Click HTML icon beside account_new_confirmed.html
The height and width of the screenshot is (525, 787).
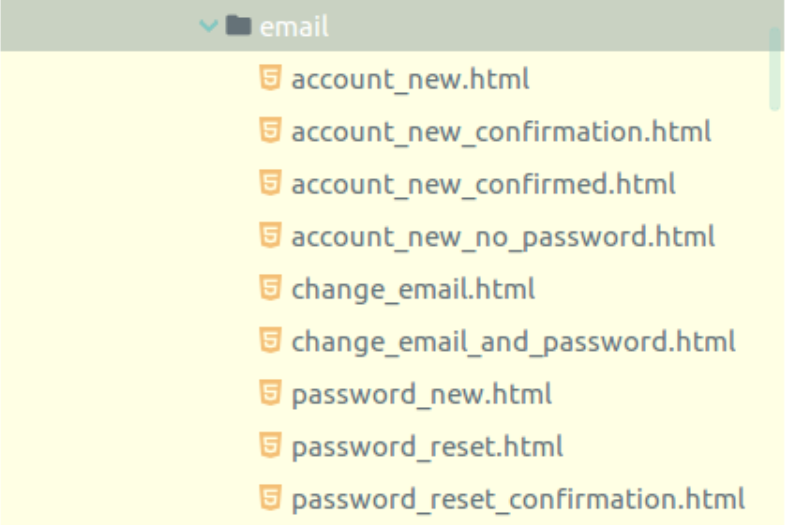271,183
